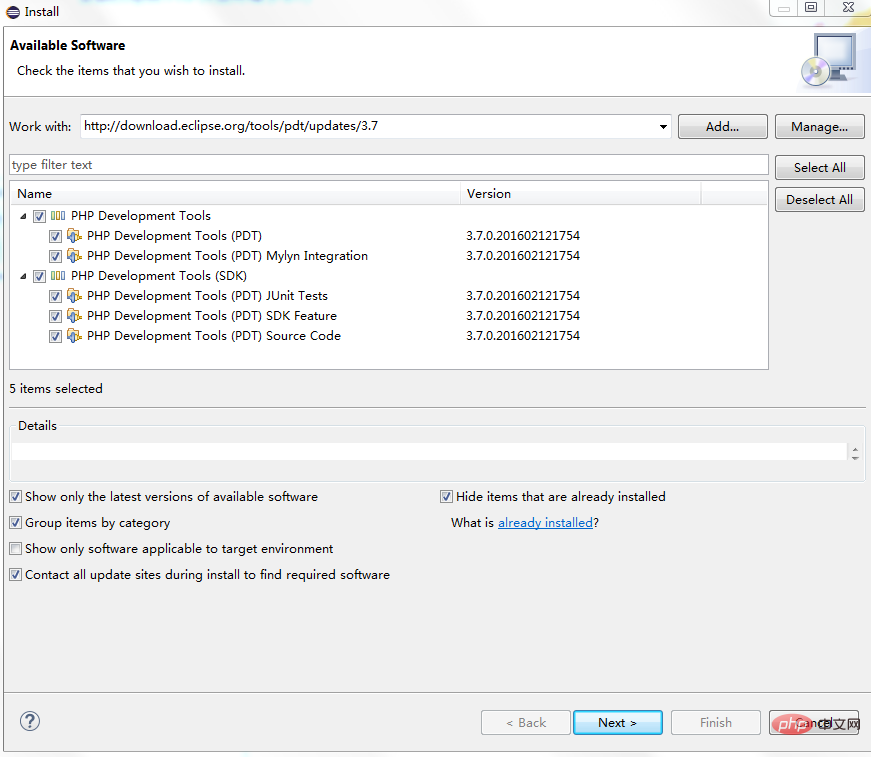Click the Details scroll down arrow
The width and height of the screenshot is (871, 757).
coord(855,458)
